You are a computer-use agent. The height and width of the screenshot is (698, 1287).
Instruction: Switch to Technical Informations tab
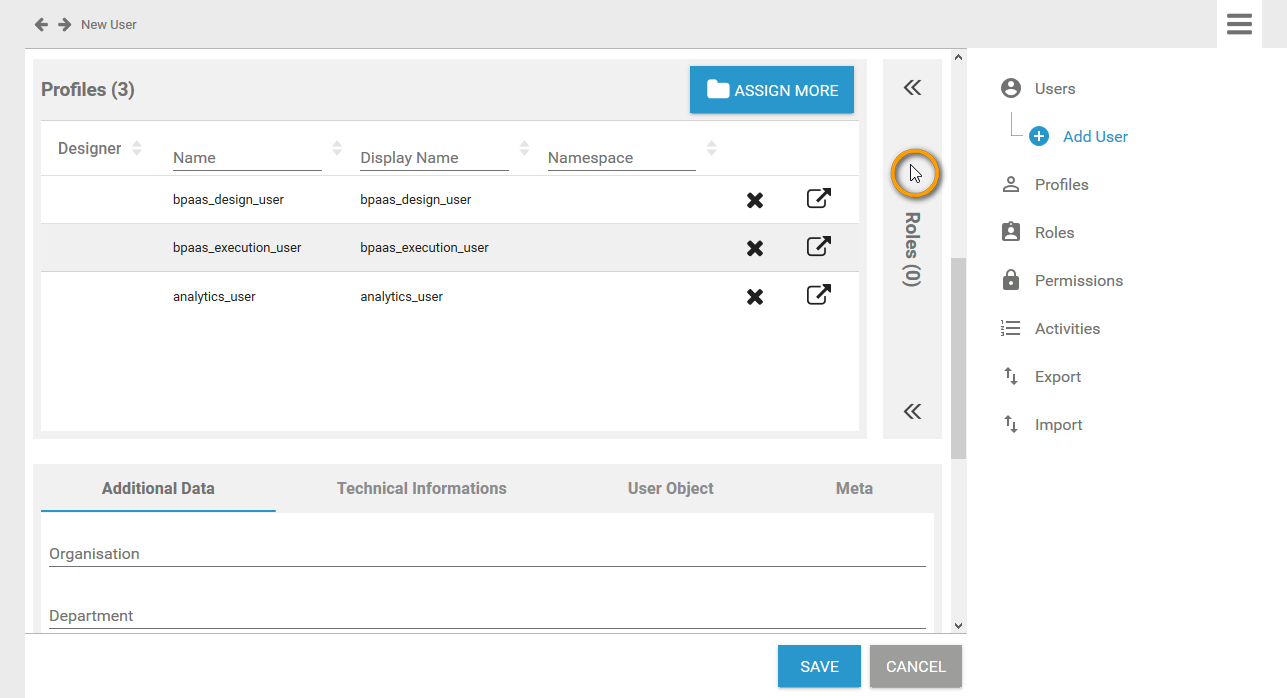coord(421,489)
